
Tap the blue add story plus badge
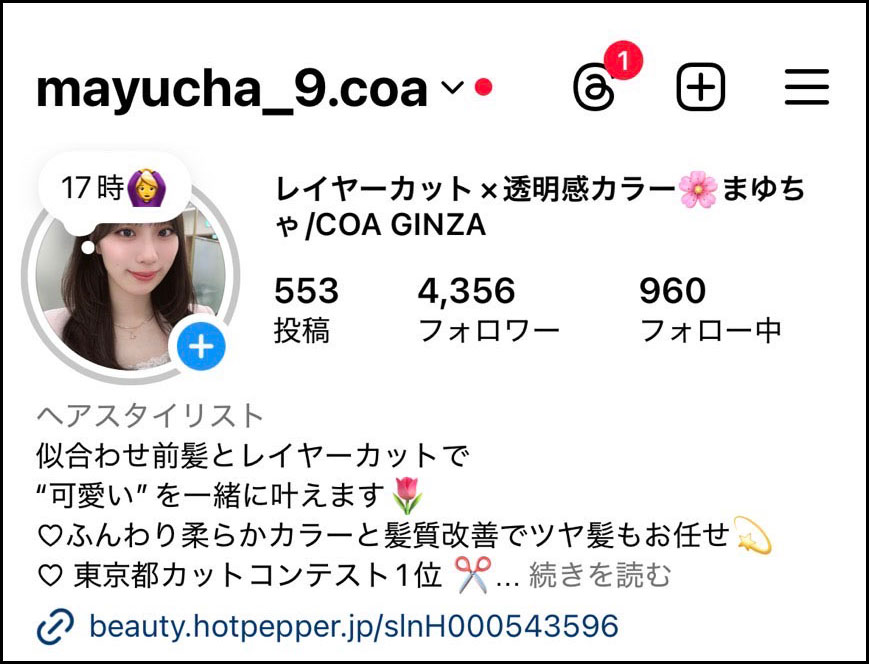coord(201,346)
